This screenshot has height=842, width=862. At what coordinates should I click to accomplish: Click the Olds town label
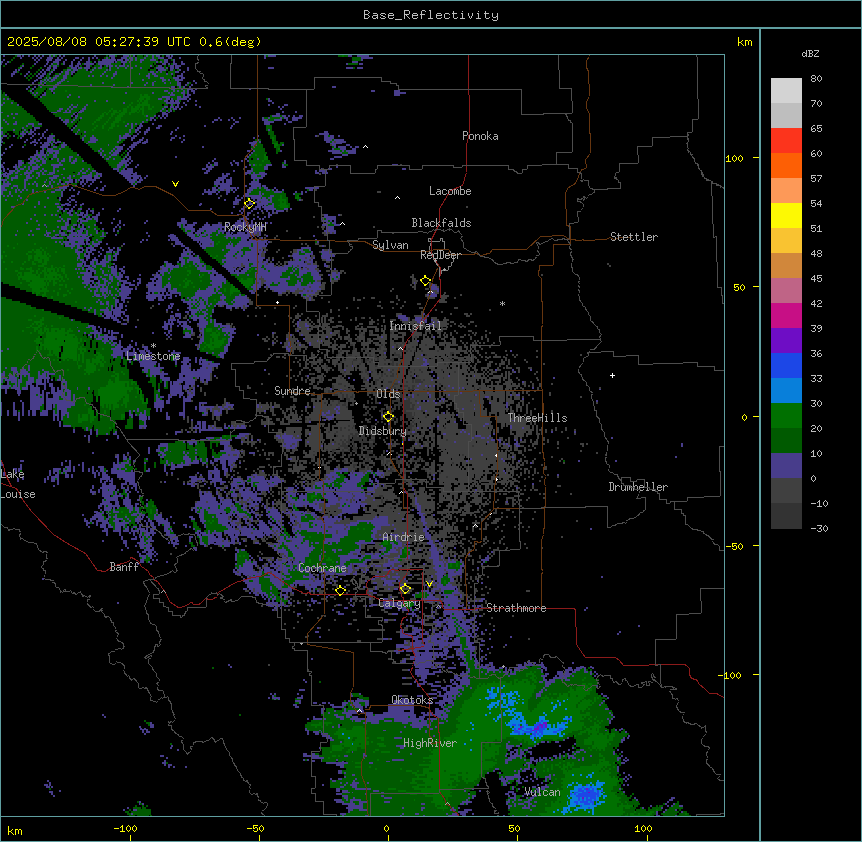pyautogui.click(x=388, y=394)
